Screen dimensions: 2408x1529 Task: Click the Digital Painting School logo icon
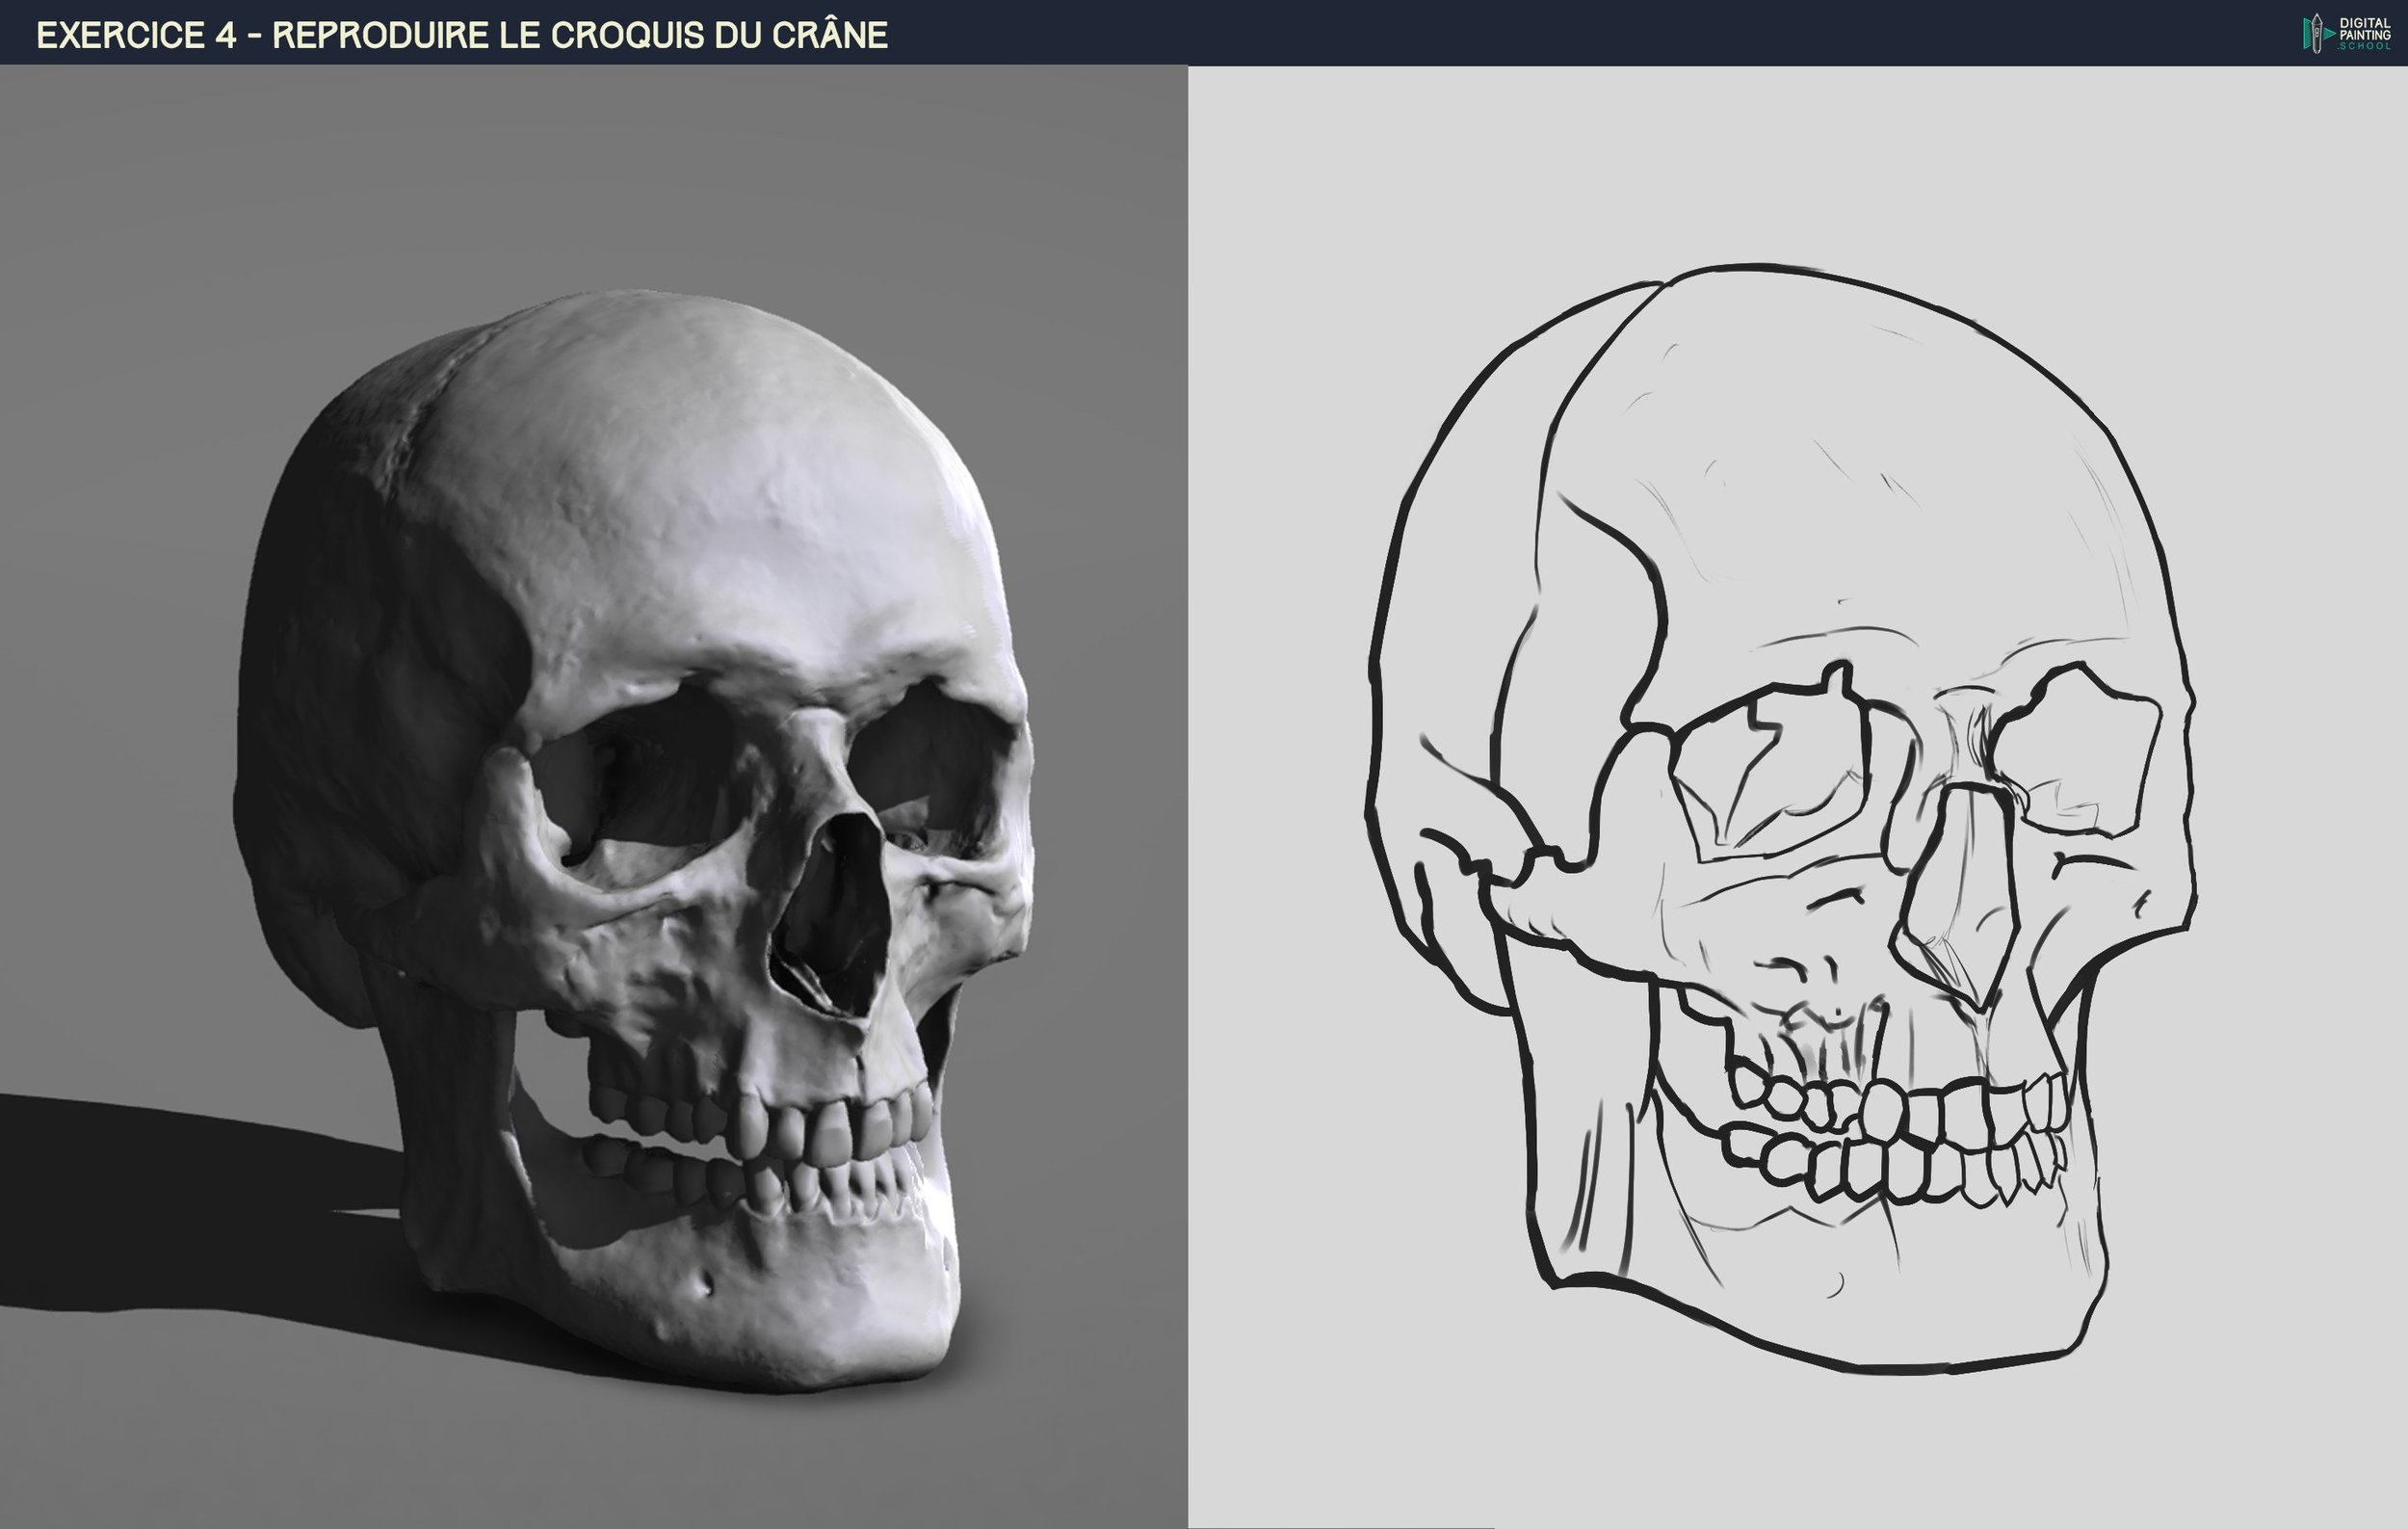click(x=2318, y=33)
